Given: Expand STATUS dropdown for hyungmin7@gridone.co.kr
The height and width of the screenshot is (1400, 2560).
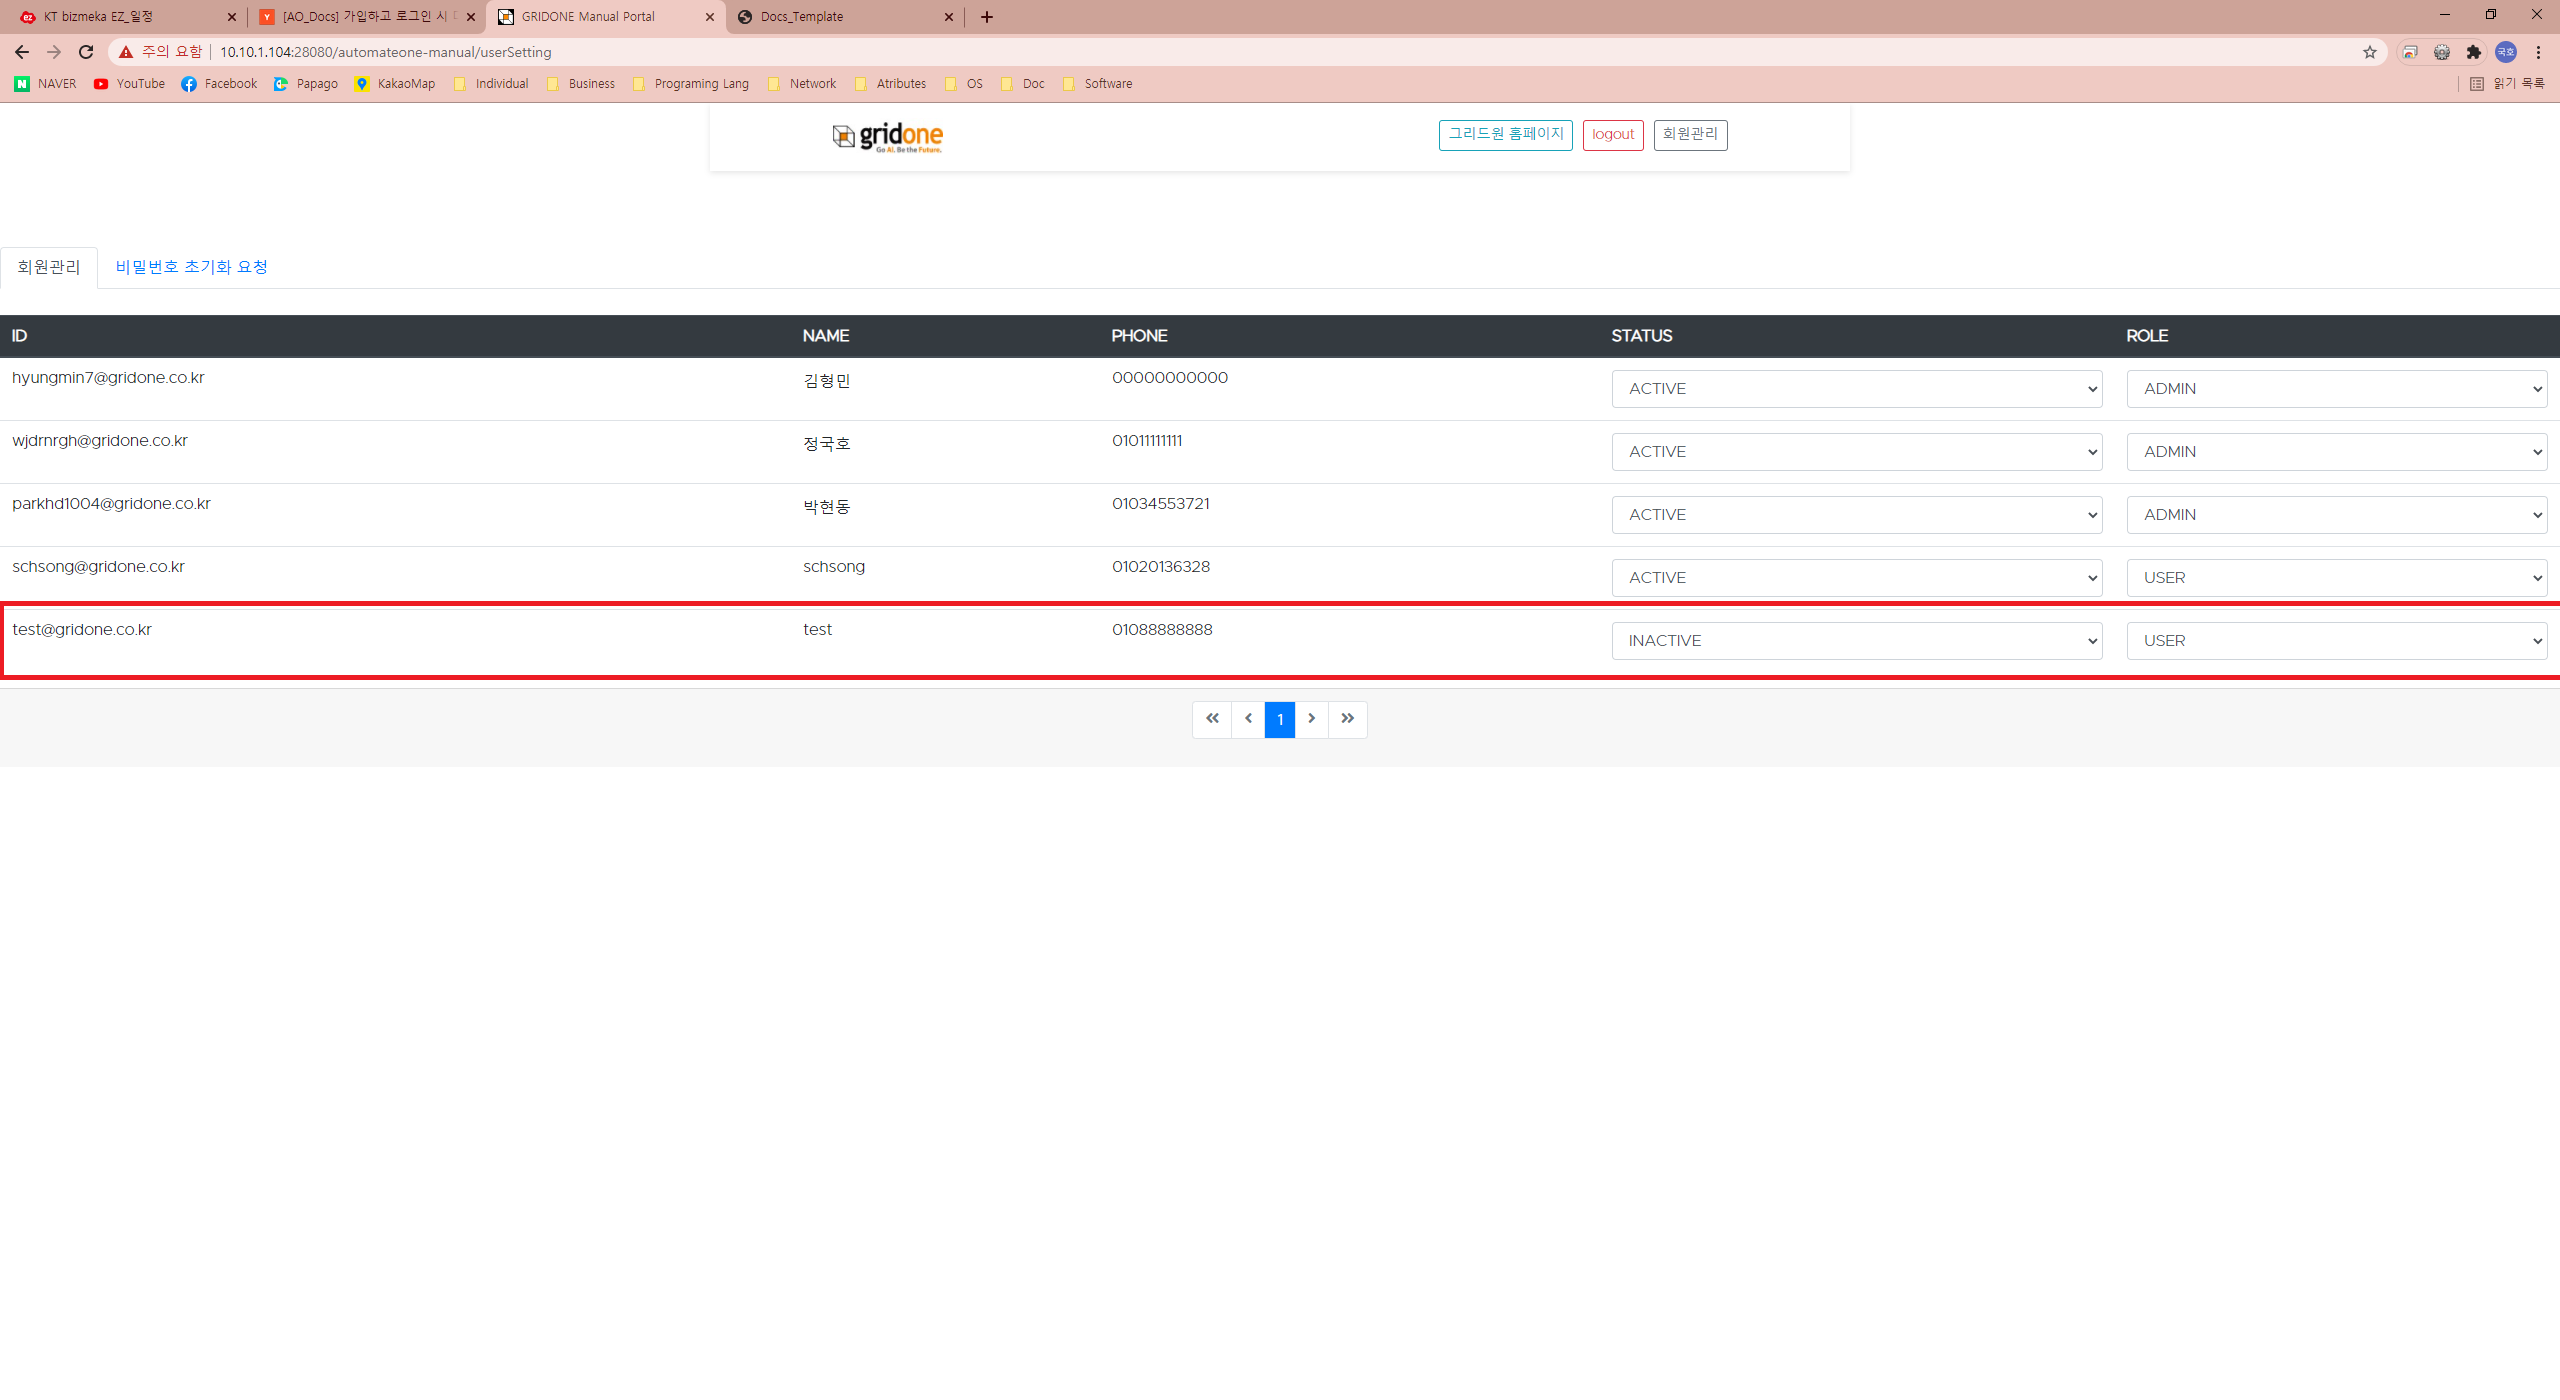Looking at the screenshot, I should click(x=1856, y=389).
